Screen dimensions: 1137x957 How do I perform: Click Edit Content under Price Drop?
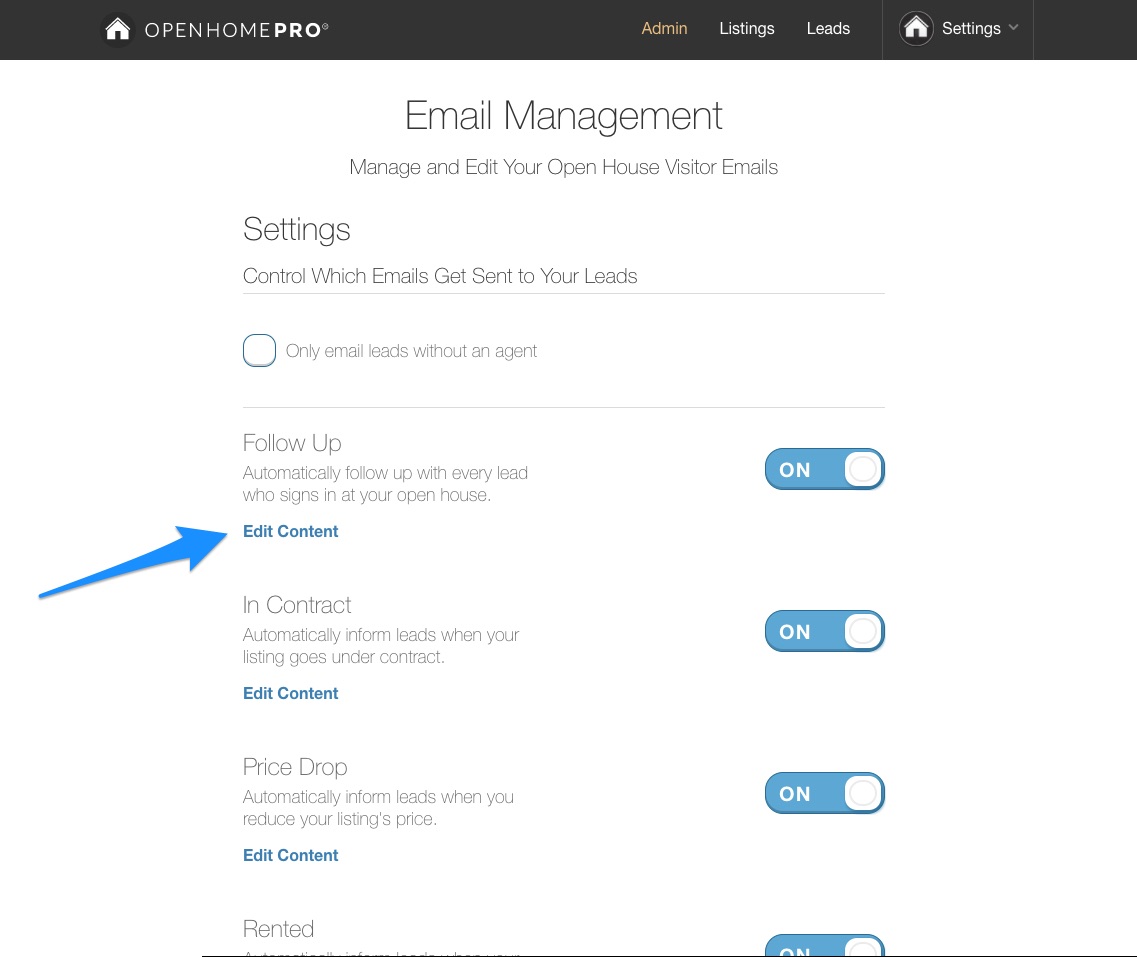(x=291, y=856)
